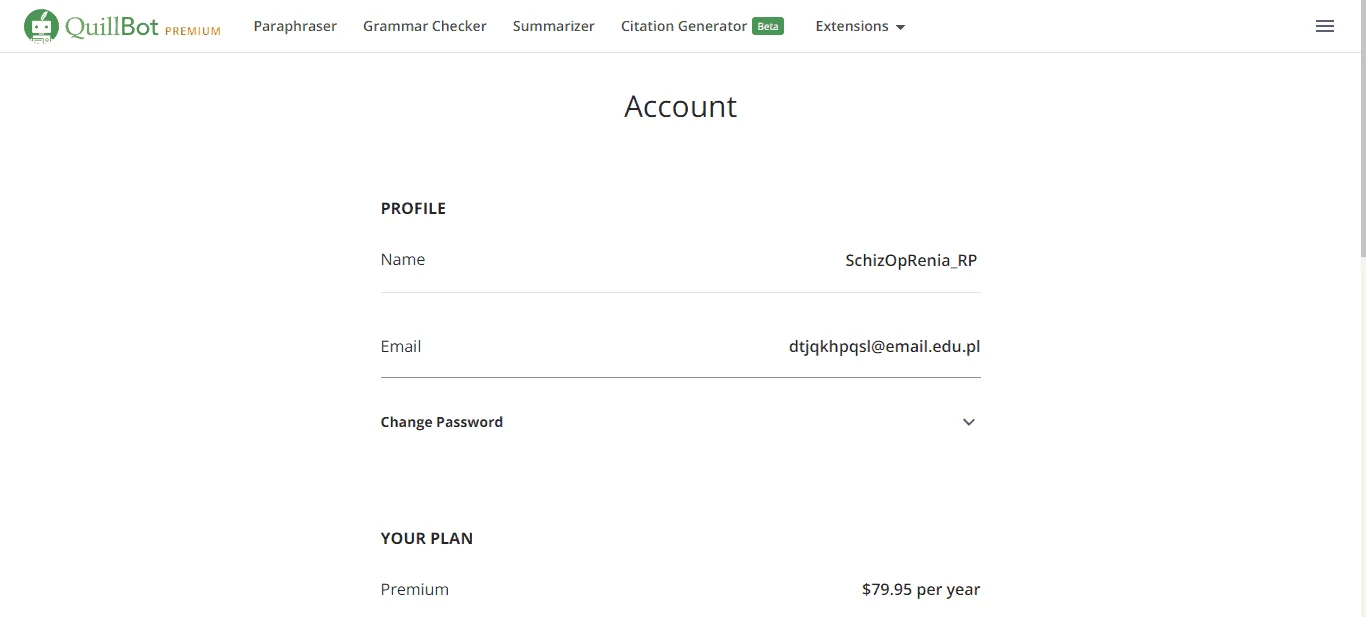
Task: Click the Name label in Profile
Action: pos(403,259)
